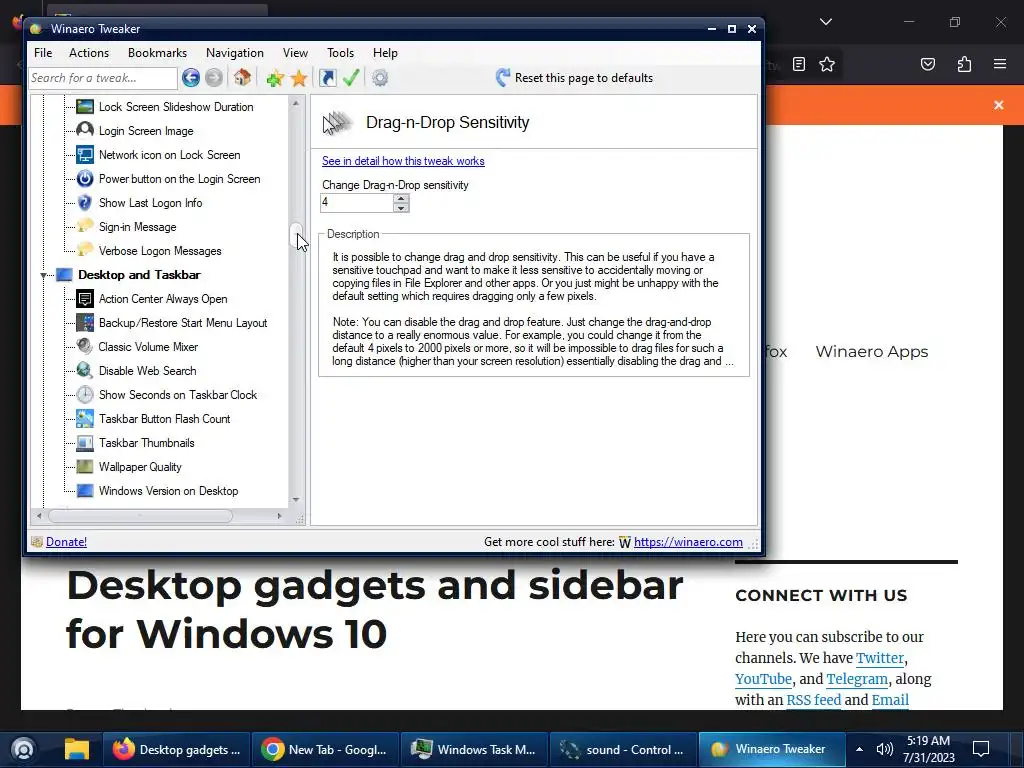Open the Tools menu
The height and width of the screenshot is (768, 1024).
[x=340, y=53]
